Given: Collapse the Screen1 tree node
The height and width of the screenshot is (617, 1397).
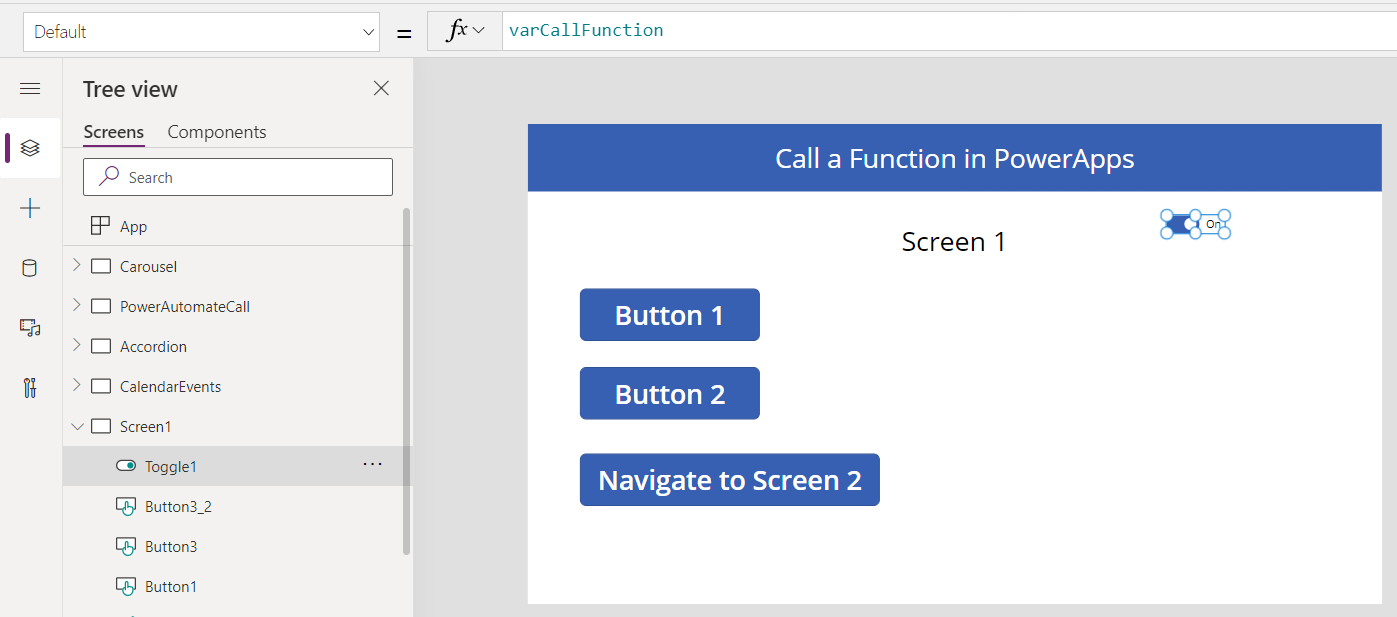Looking at the screenshot, I should 77,426.
